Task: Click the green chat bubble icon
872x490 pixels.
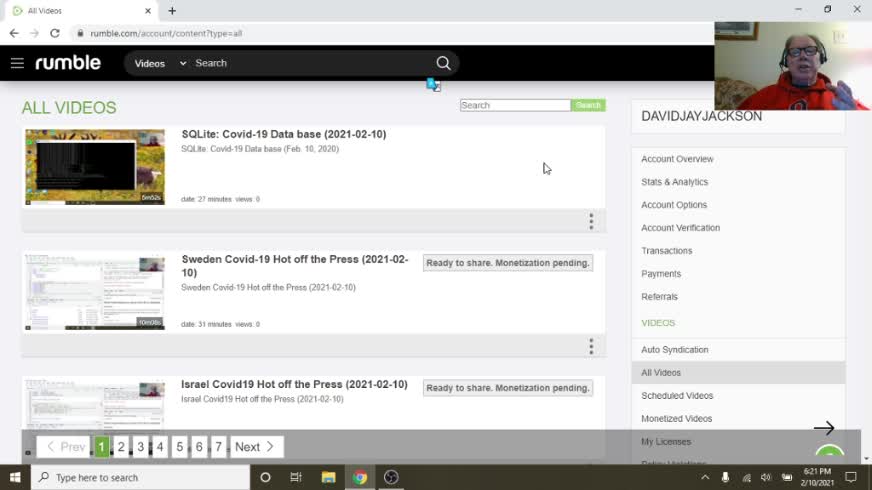Action: coord(830,453)
